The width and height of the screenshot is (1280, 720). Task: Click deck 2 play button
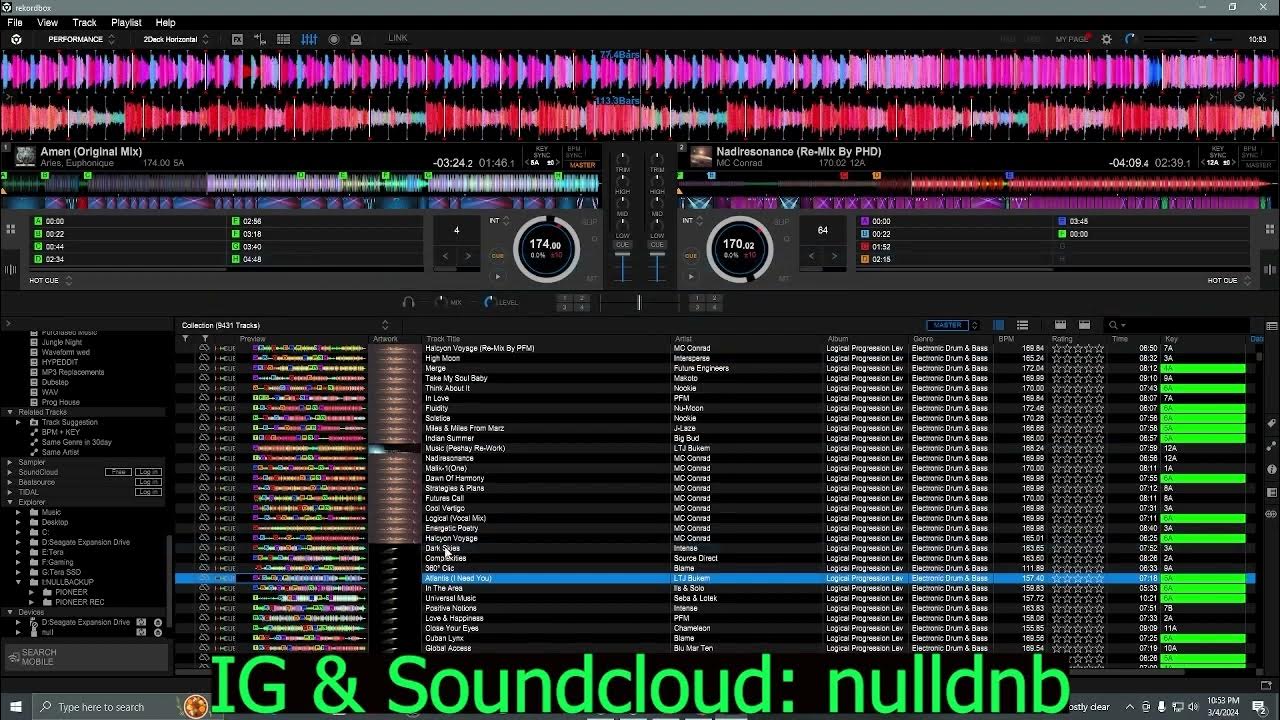tap(690, 276)
